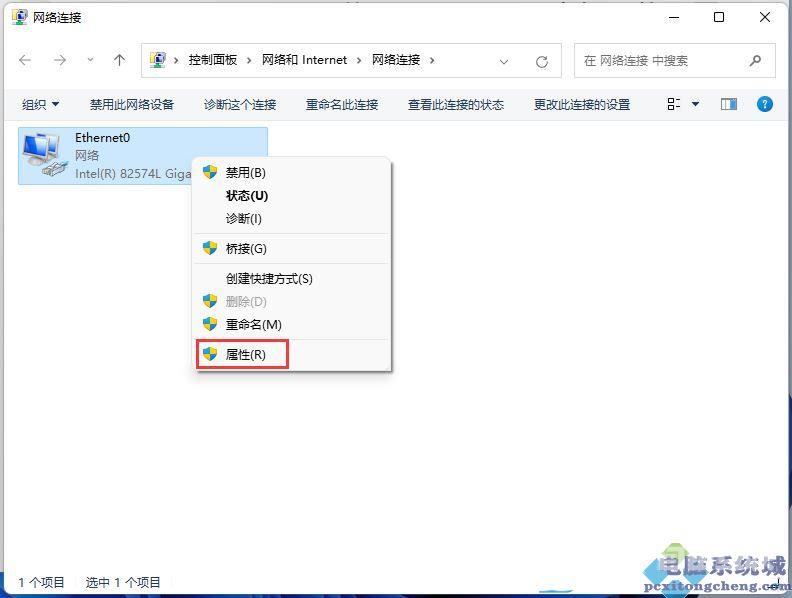792x598 pixels.
Task: Refresh the network connections view
Action: (542, 62)
